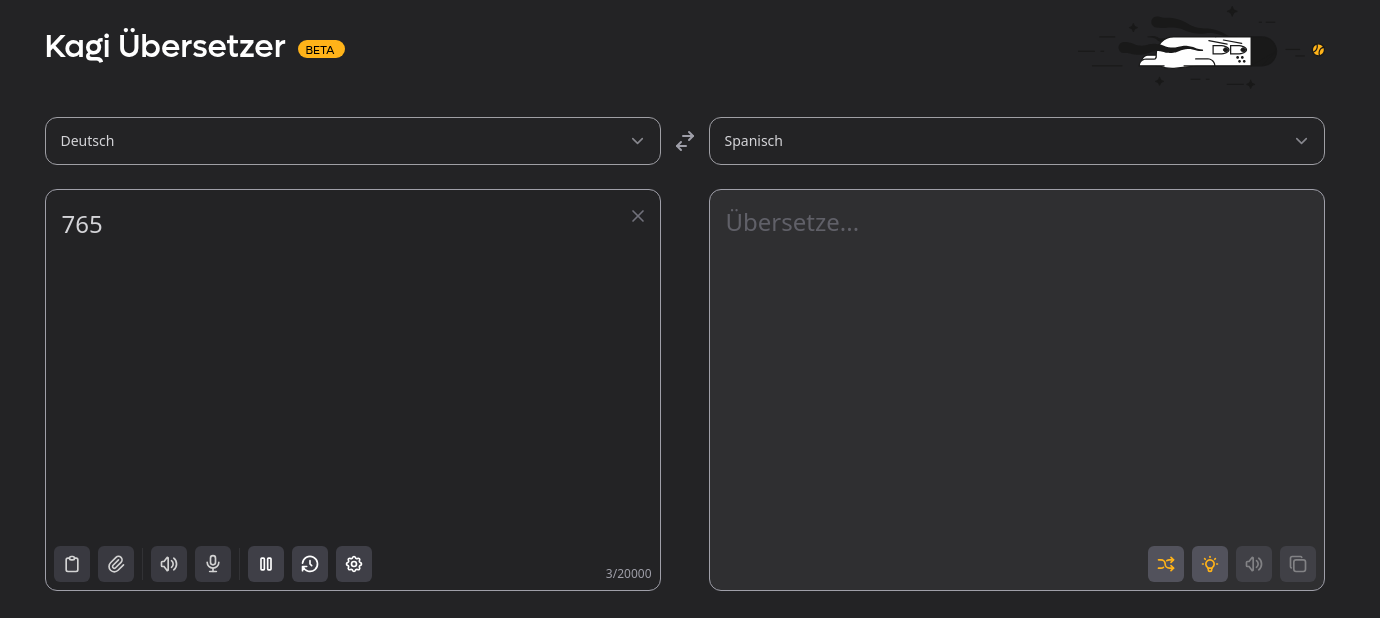1380x618 pixels.
Task: Attach a file with the paperclip icon
Action: coord(116,564)
